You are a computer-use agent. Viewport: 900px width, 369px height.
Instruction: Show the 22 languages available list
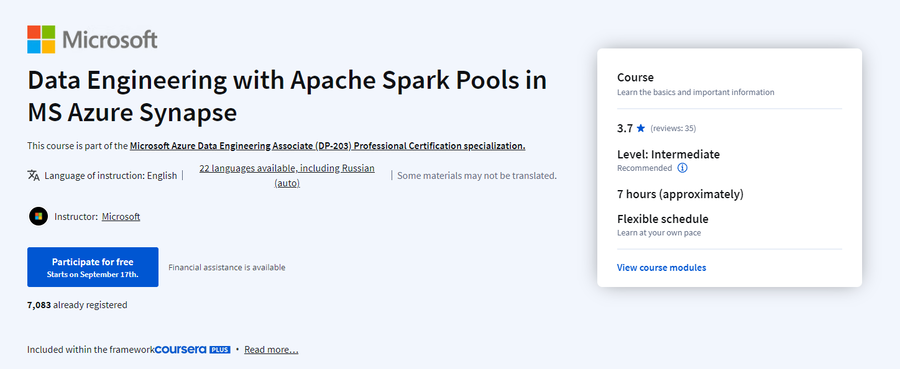click(287, 176)
